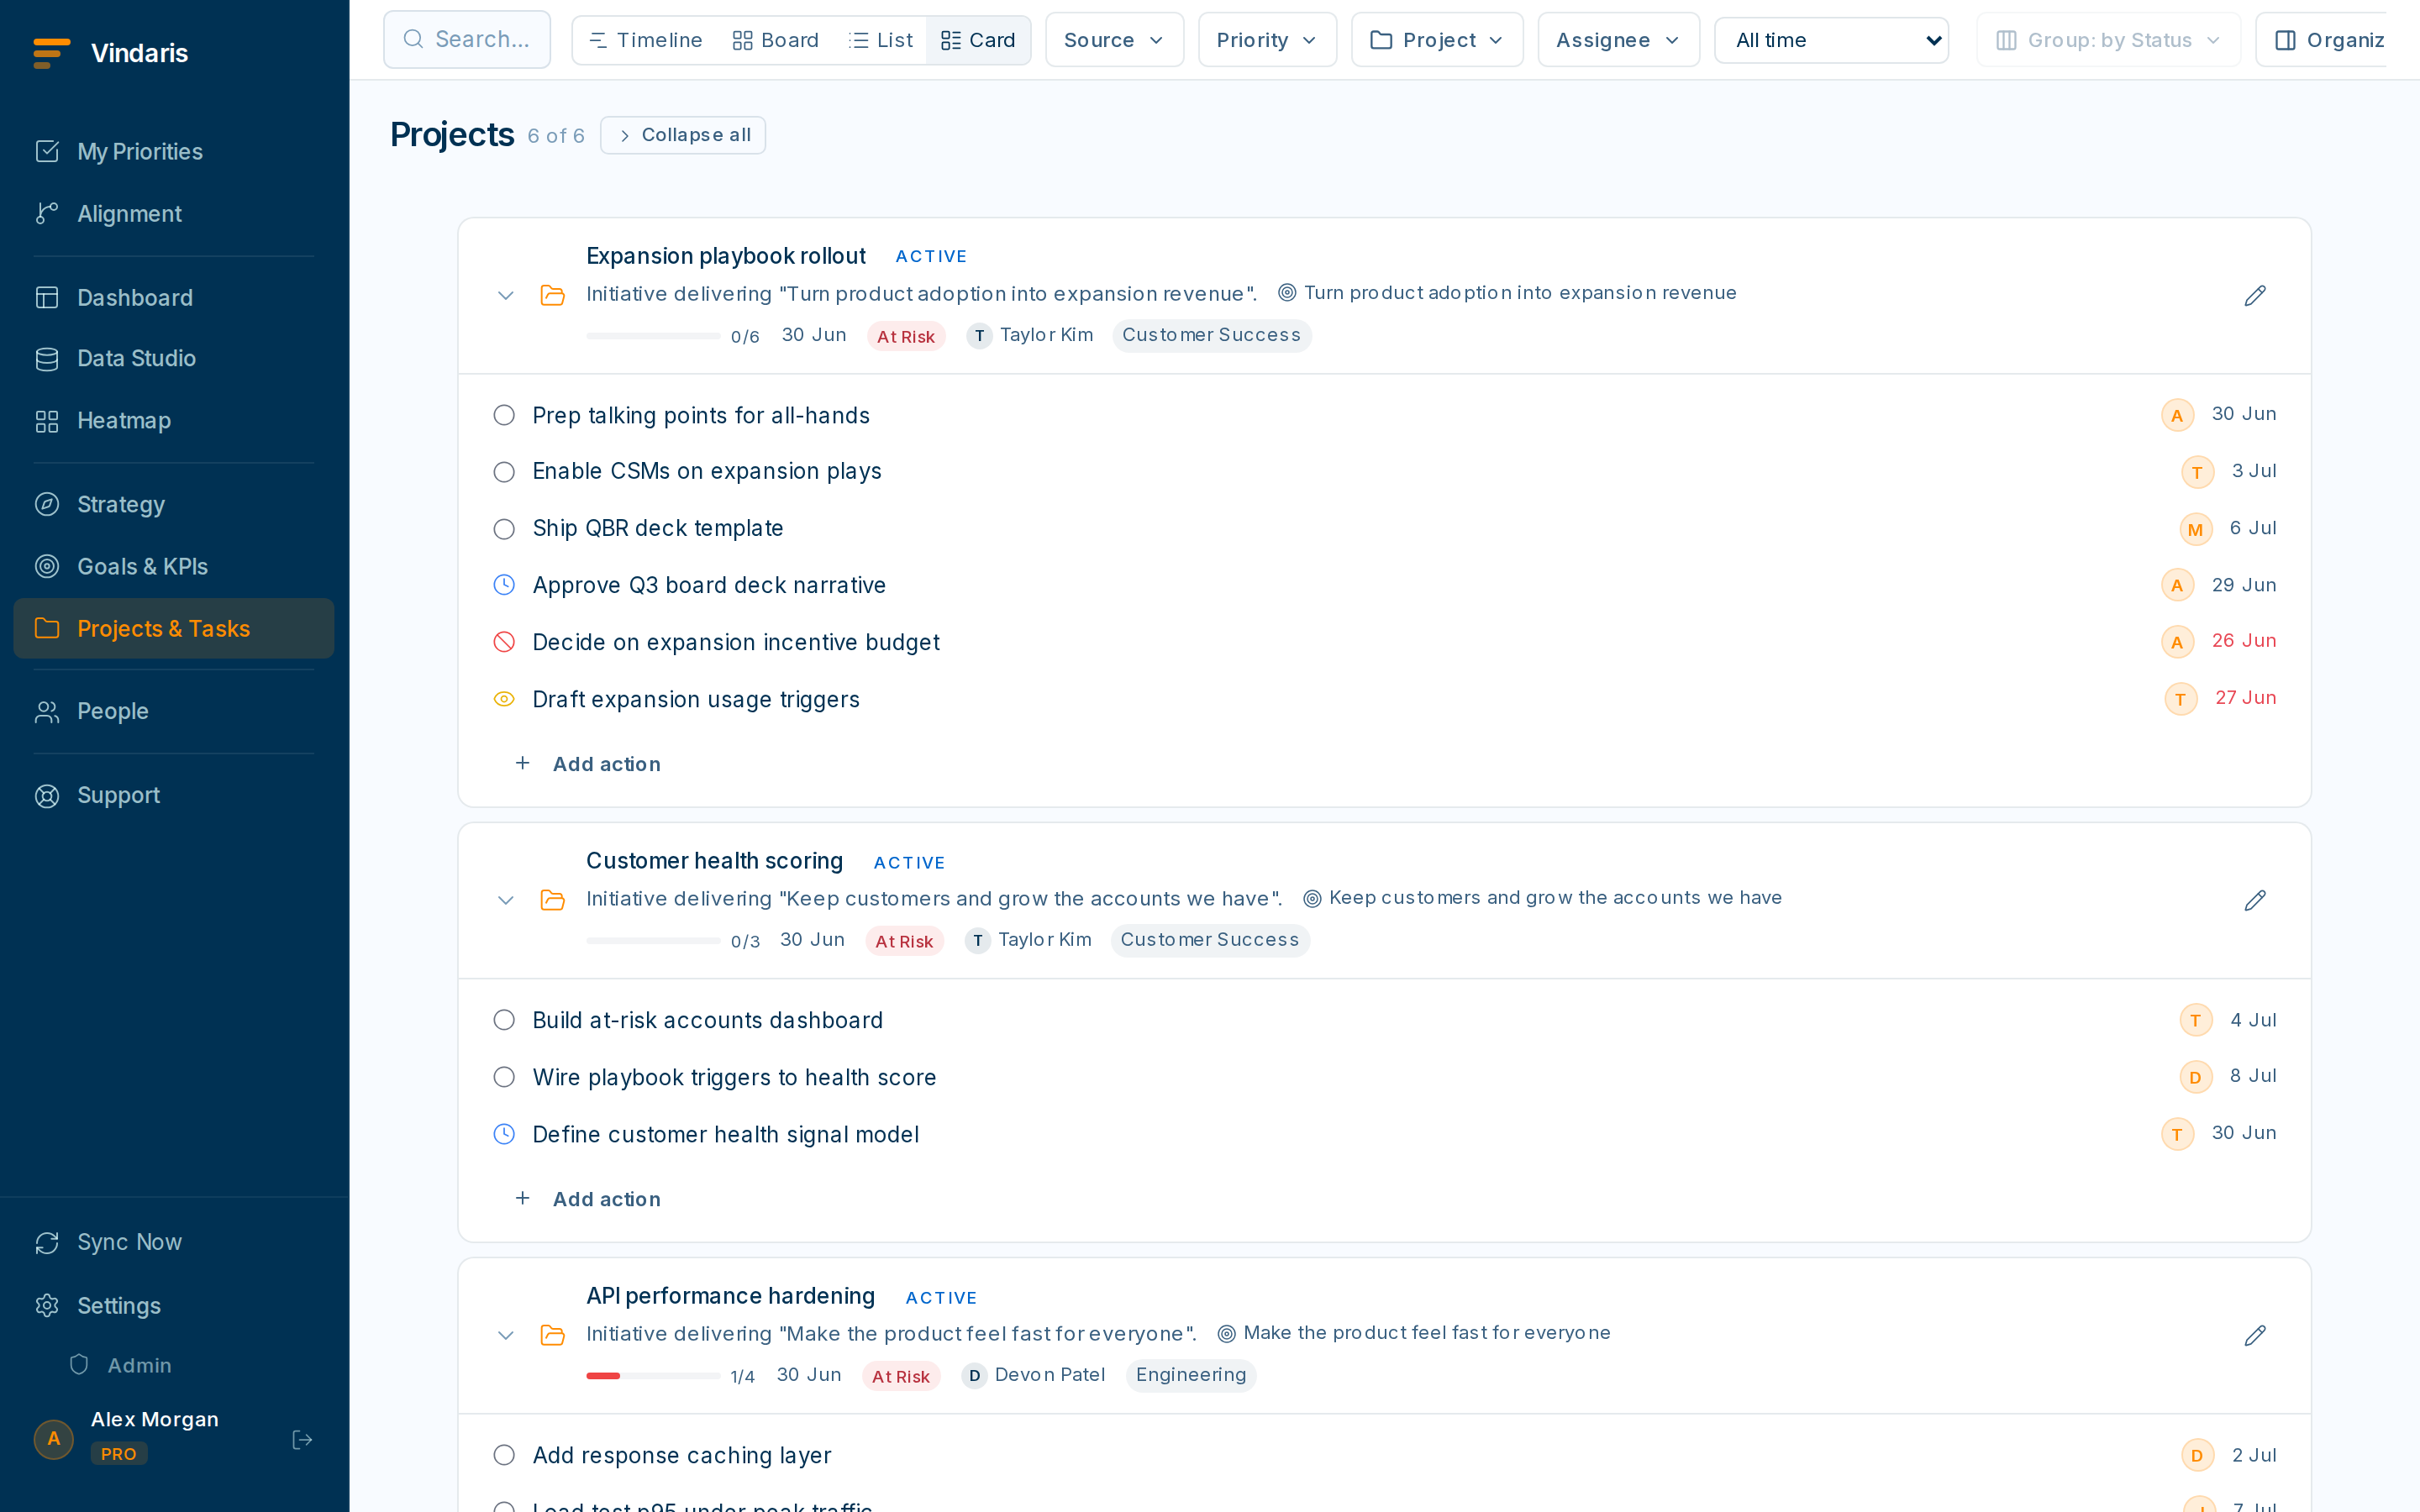Click the Collapse all button
This screenshot has height=1512, width=2420.
coord(683,135)
